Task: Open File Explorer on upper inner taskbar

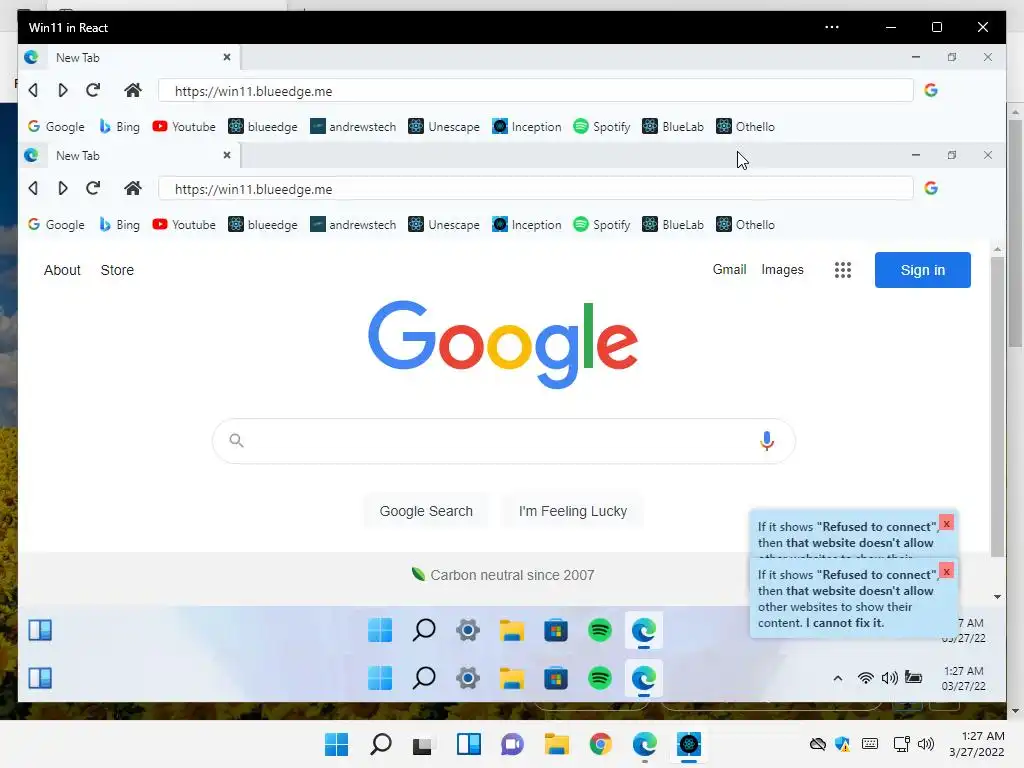Action: (x=511, y=630)
